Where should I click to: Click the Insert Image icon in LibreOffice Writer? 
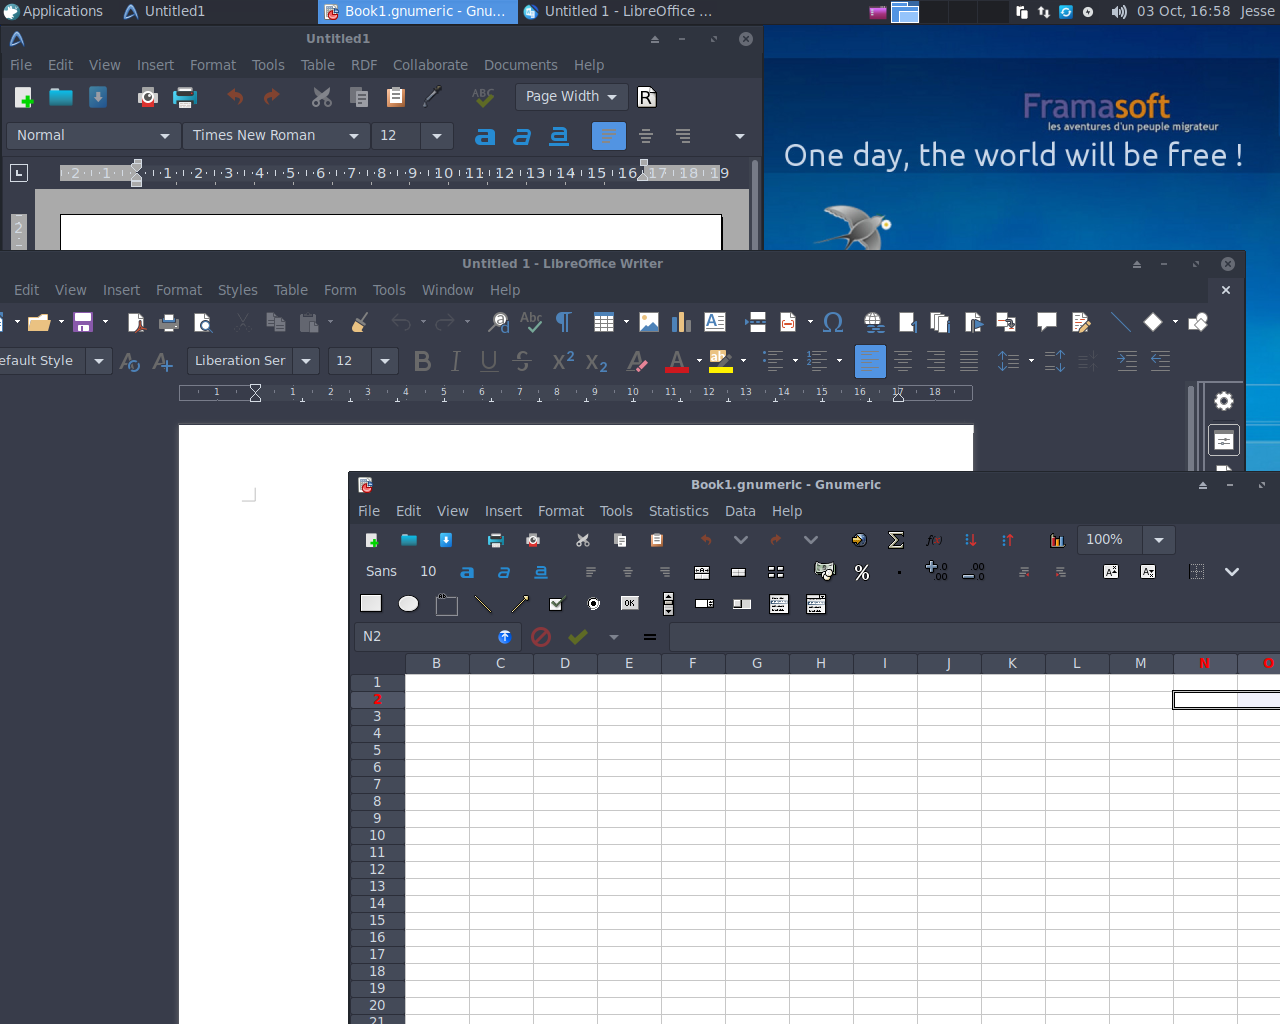(x=649, y=322)
